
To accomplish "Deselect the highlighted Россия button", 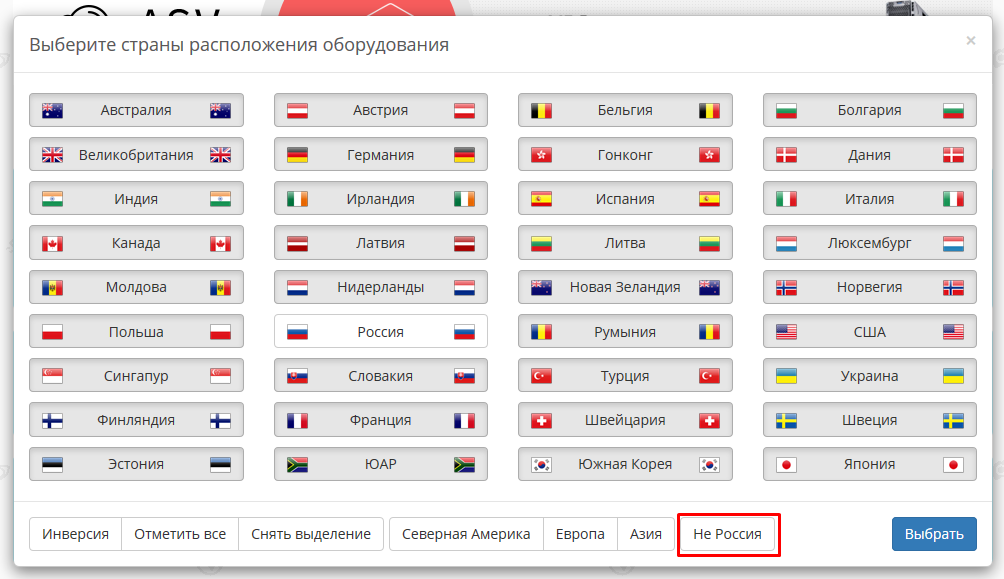I will coord(381,332).
